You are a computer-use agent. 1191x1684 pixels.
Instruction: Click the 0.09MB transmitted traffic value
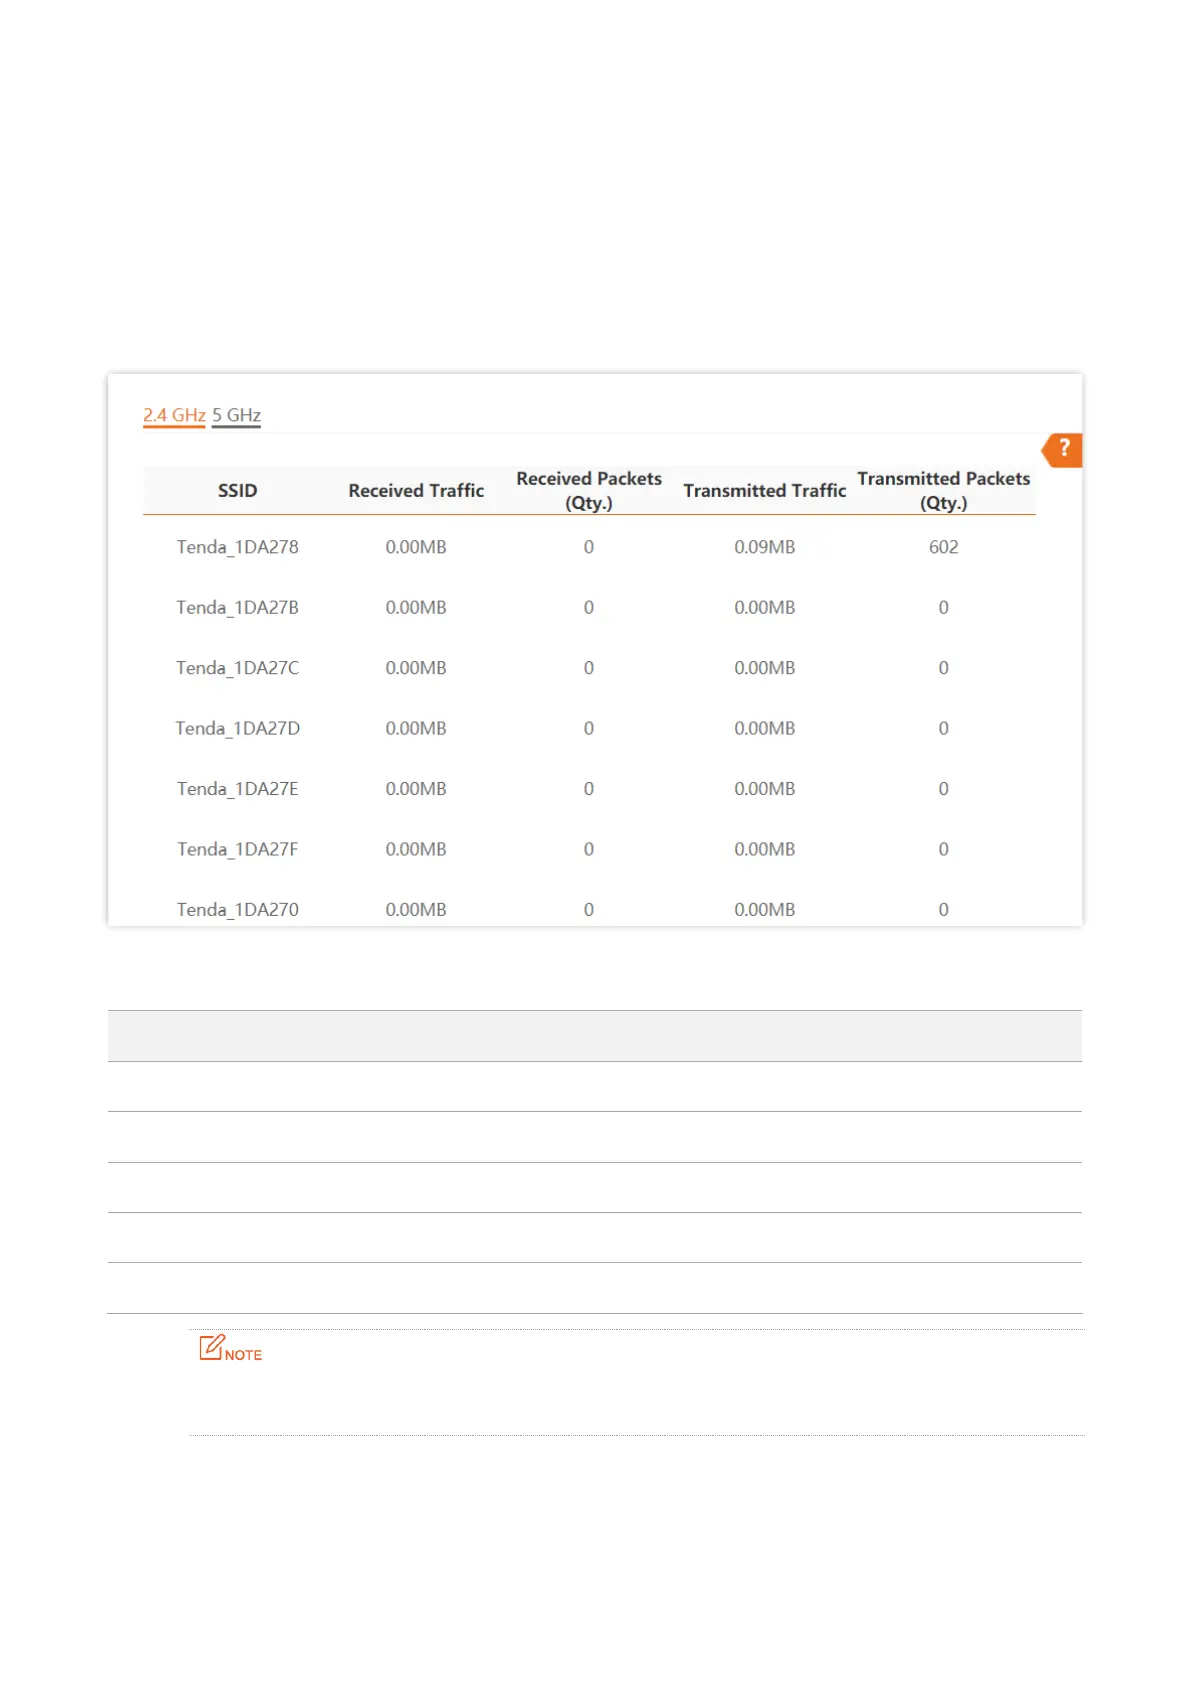click(x=765, y=547)
